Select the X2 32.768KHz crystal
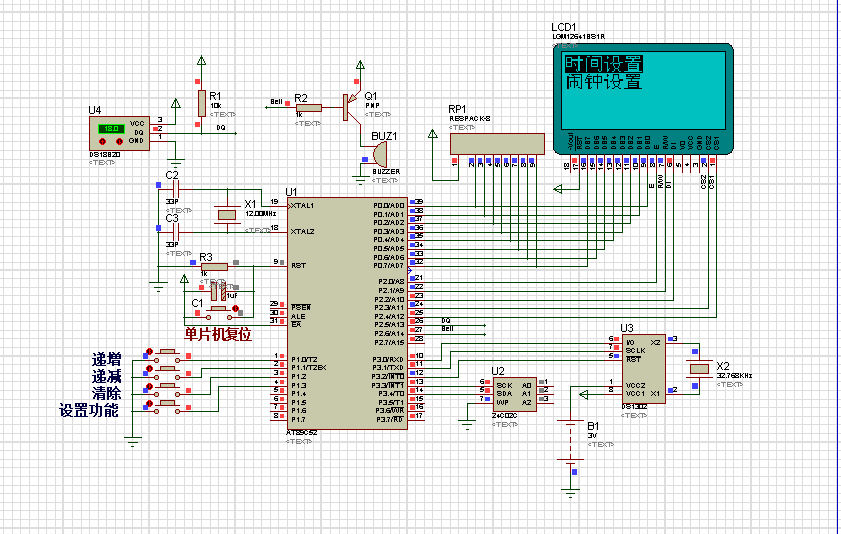This screenshot has width=841, height=534. pos(699,368)
